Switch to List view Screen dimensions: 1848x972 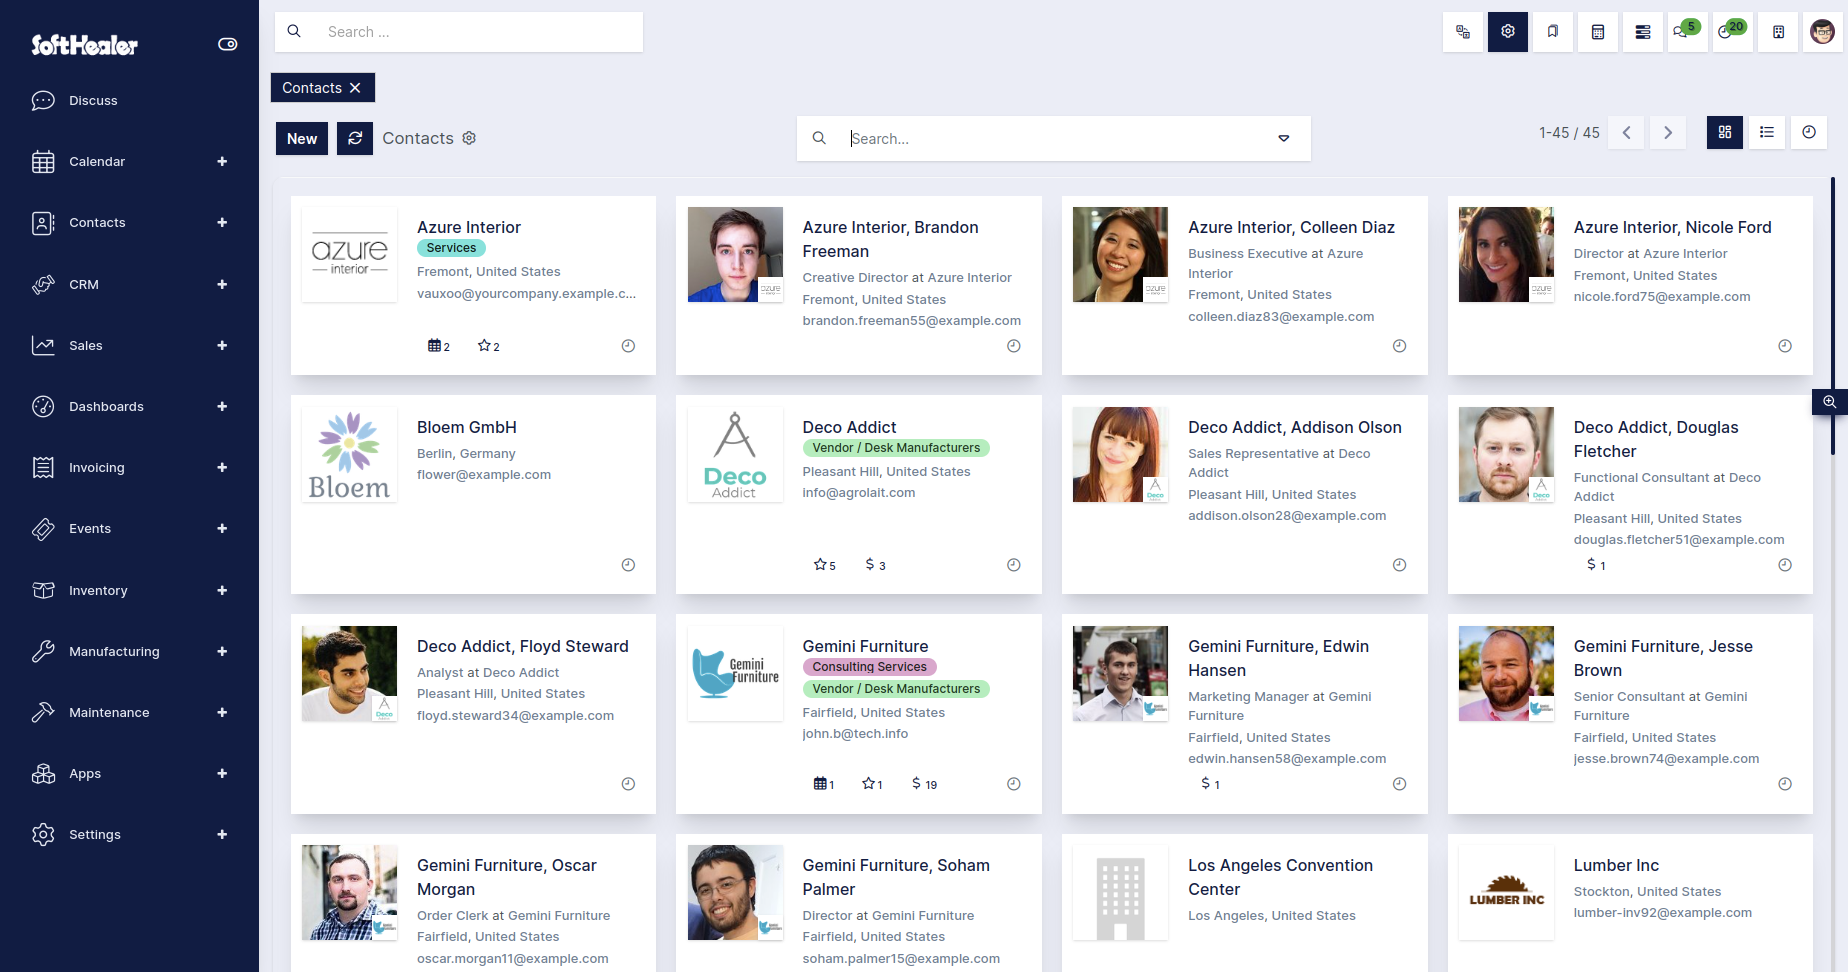(x=1767, y=132)
